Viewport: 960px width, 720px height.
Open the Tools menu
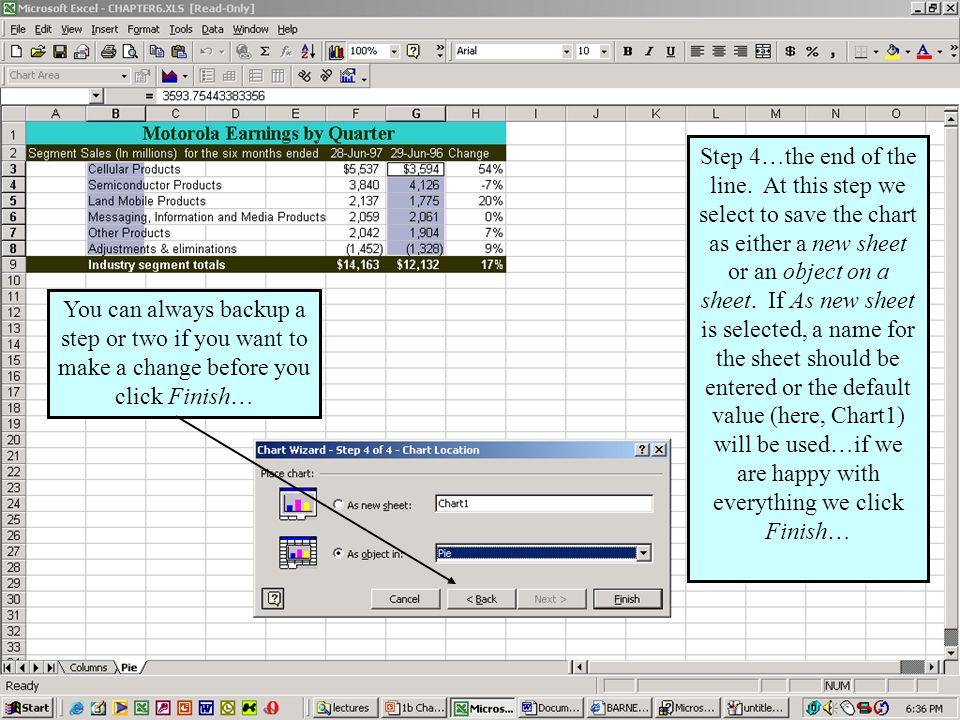pyautogui.click(x=181, y=29)
